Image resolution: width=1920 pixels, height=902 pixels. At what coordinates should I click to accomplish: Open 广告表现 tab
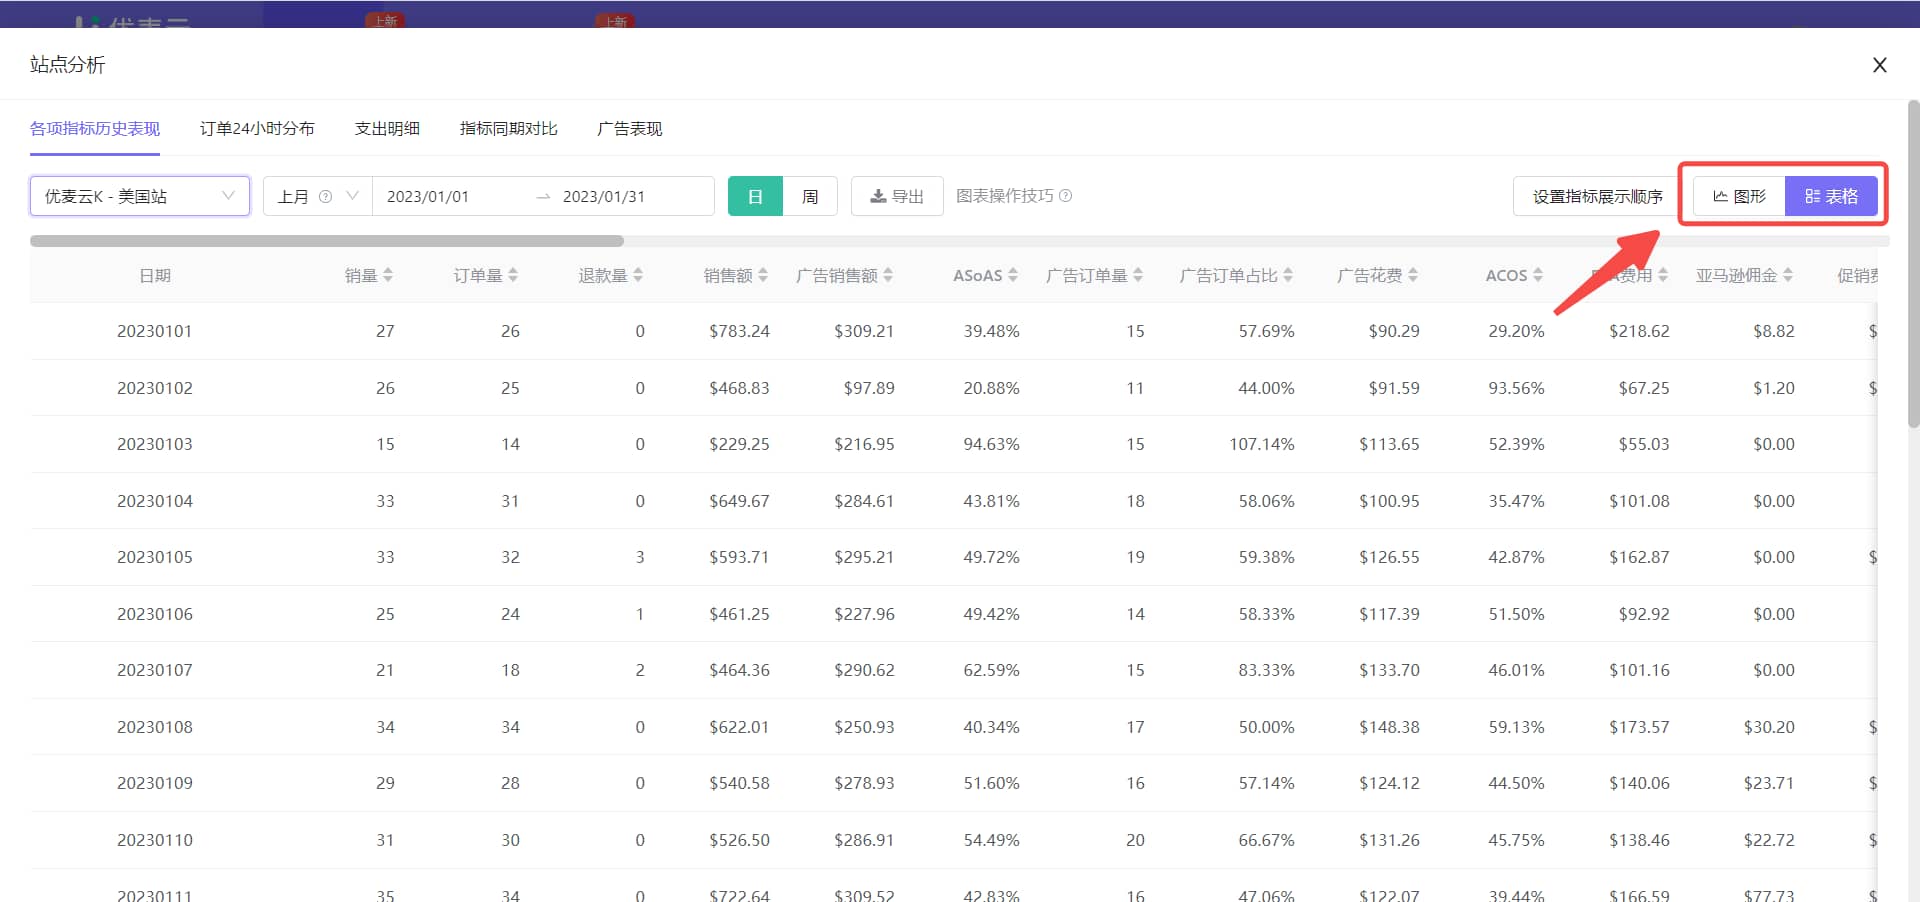[630, 129]
